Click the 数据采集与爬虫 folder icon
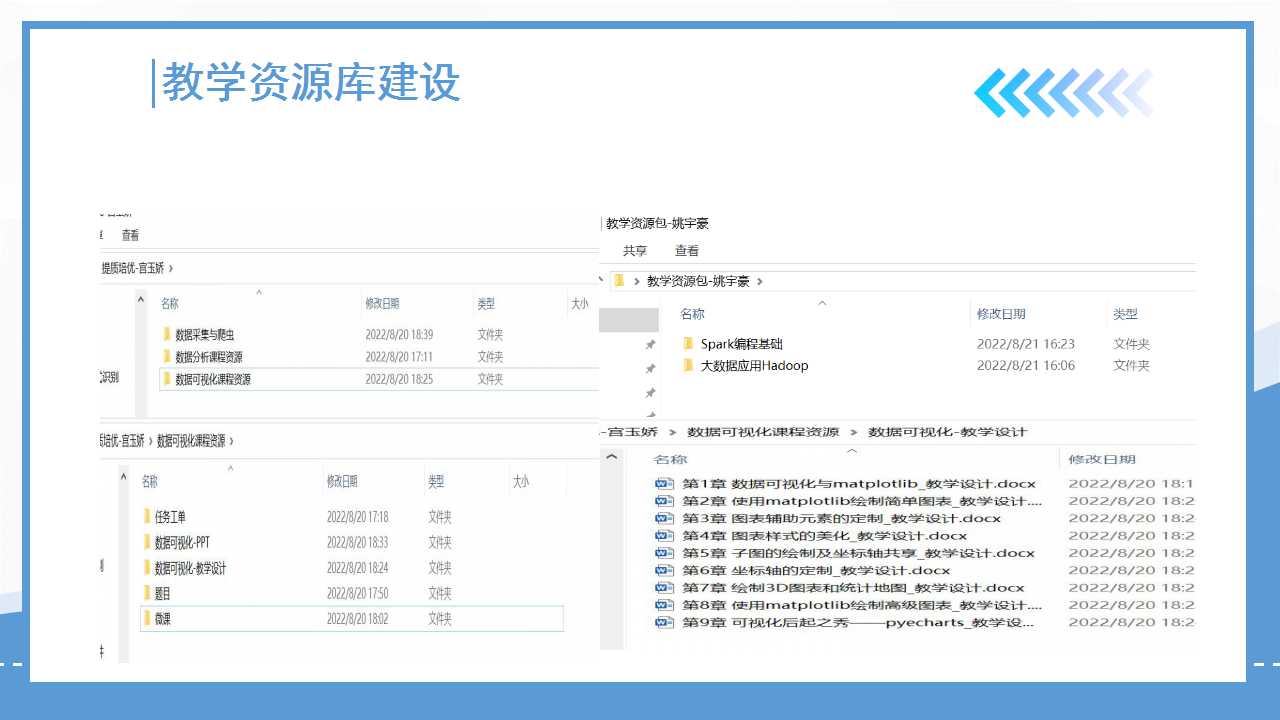This screenshot has width=1280, height=720. pyautogui.click(x=167, y=334)
